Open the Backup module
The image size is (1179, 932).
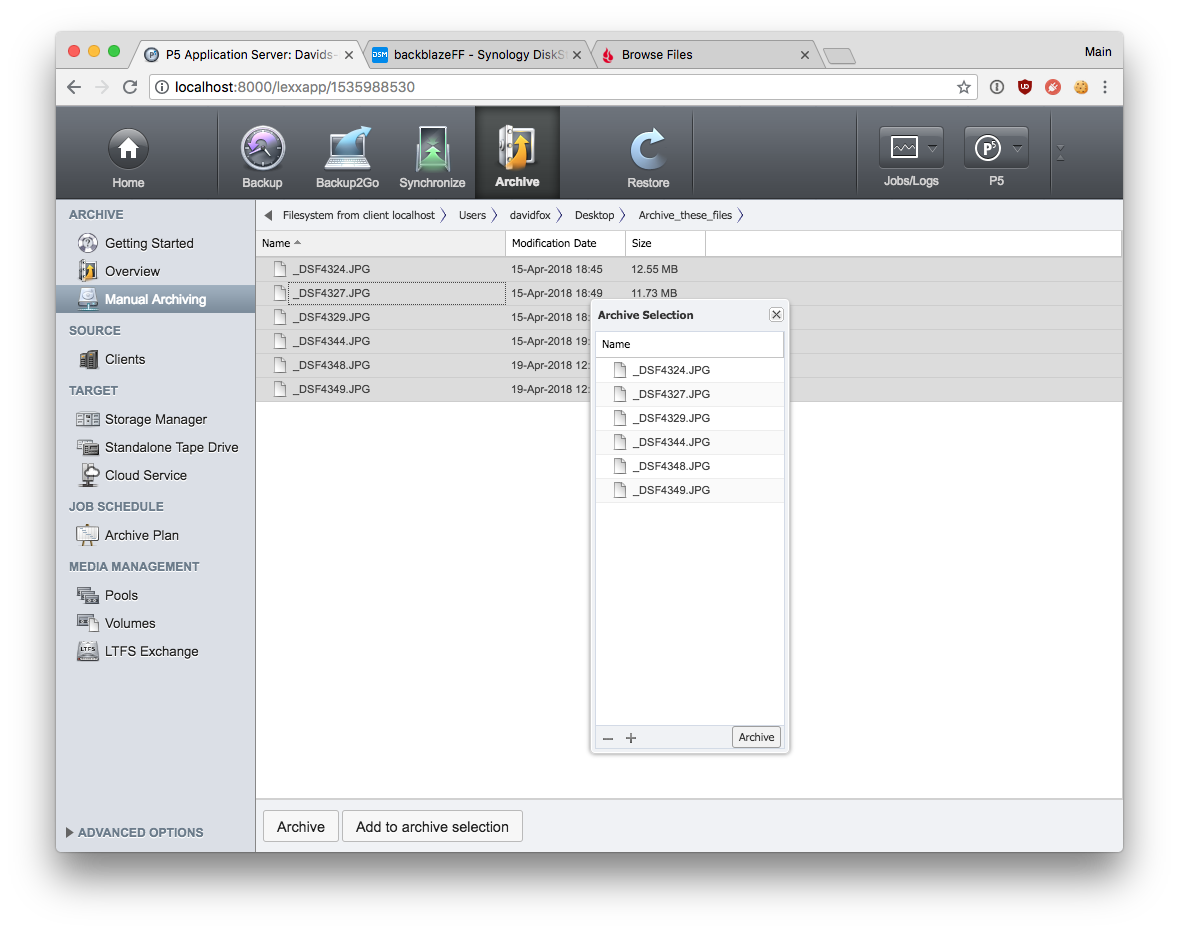tap(262, 157)
